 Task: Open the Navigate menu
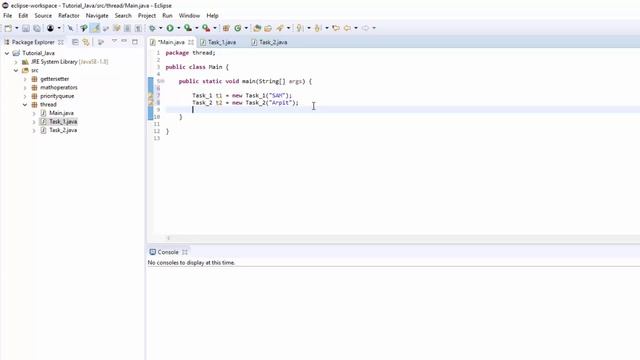(x=97, y=16)
